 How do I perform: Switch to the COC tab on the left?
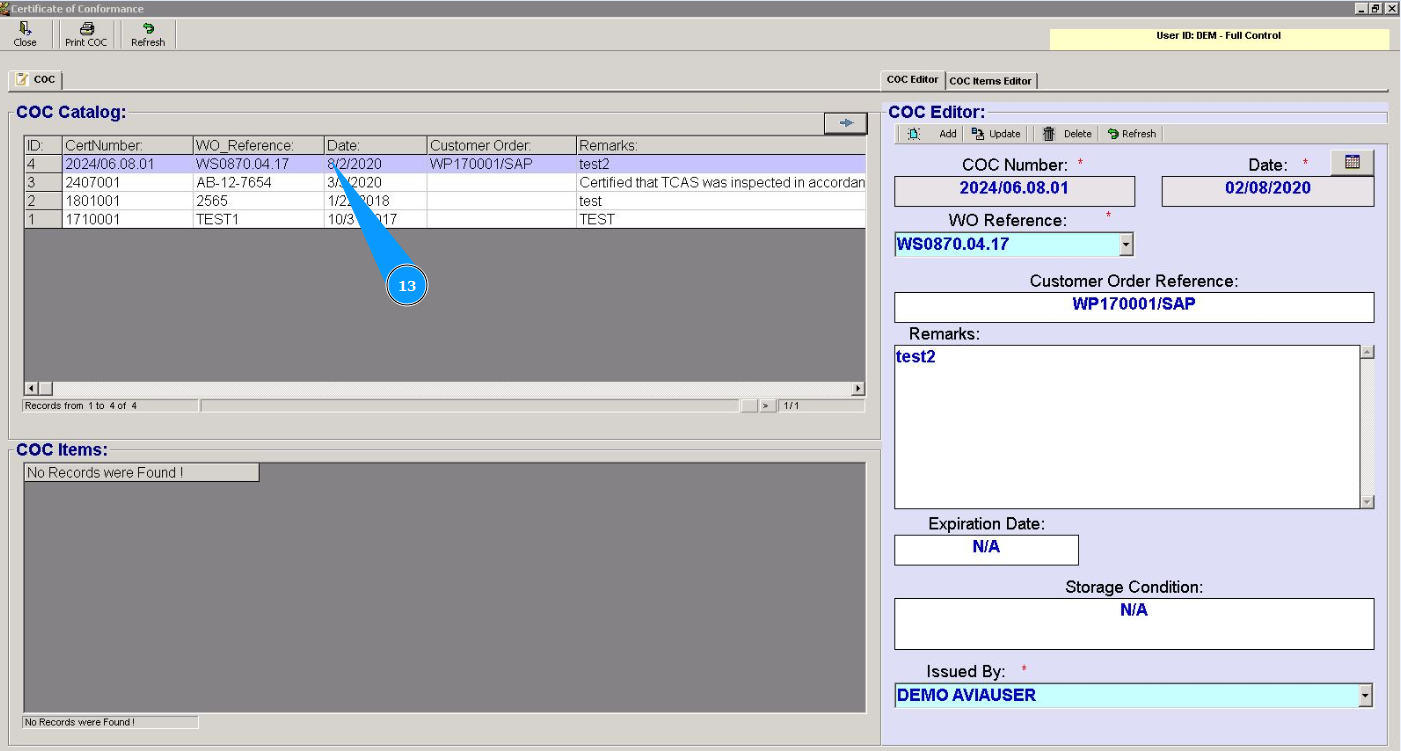pos(36,80)
